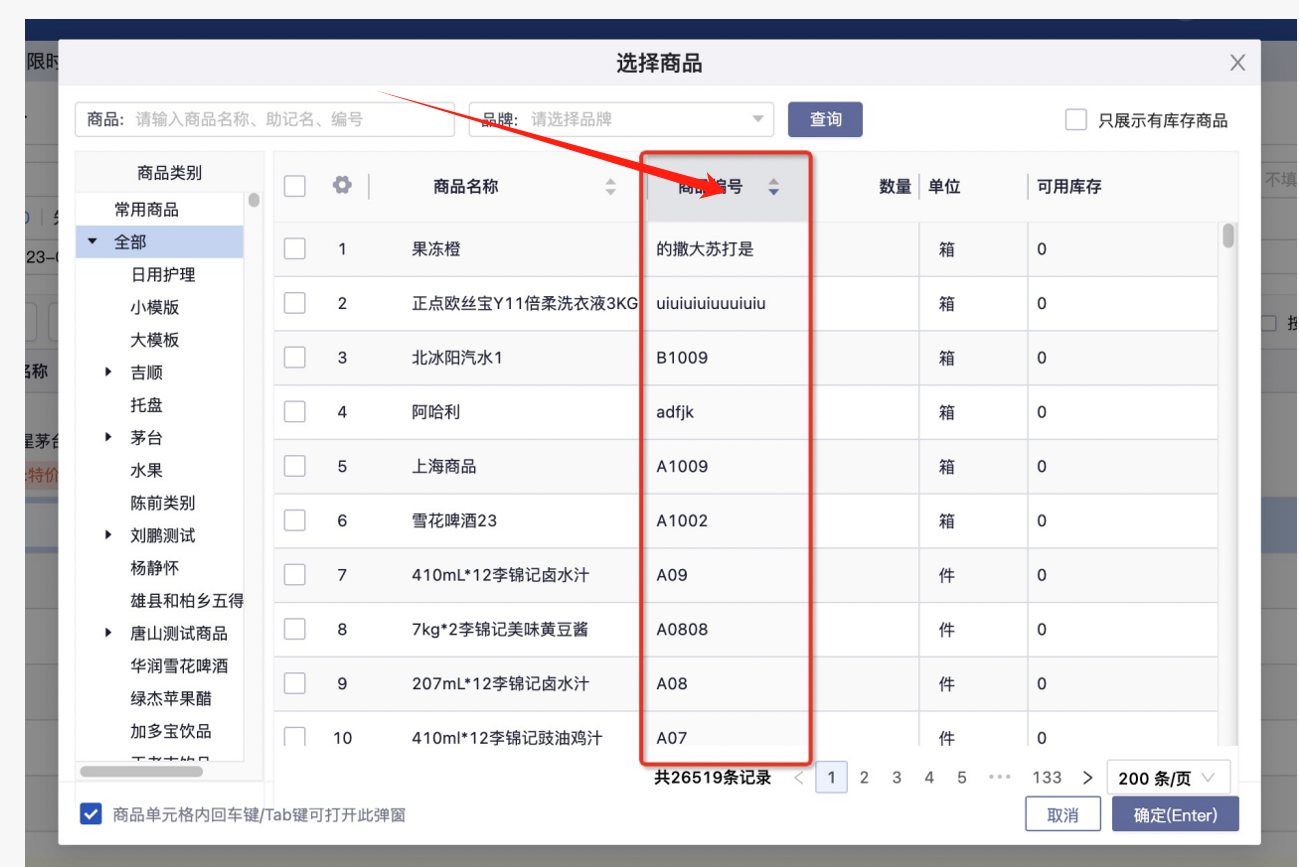The width and height of the screenshot is (1299, 867).
Task: Close the select product dialog
Action: pos(1237,63)
